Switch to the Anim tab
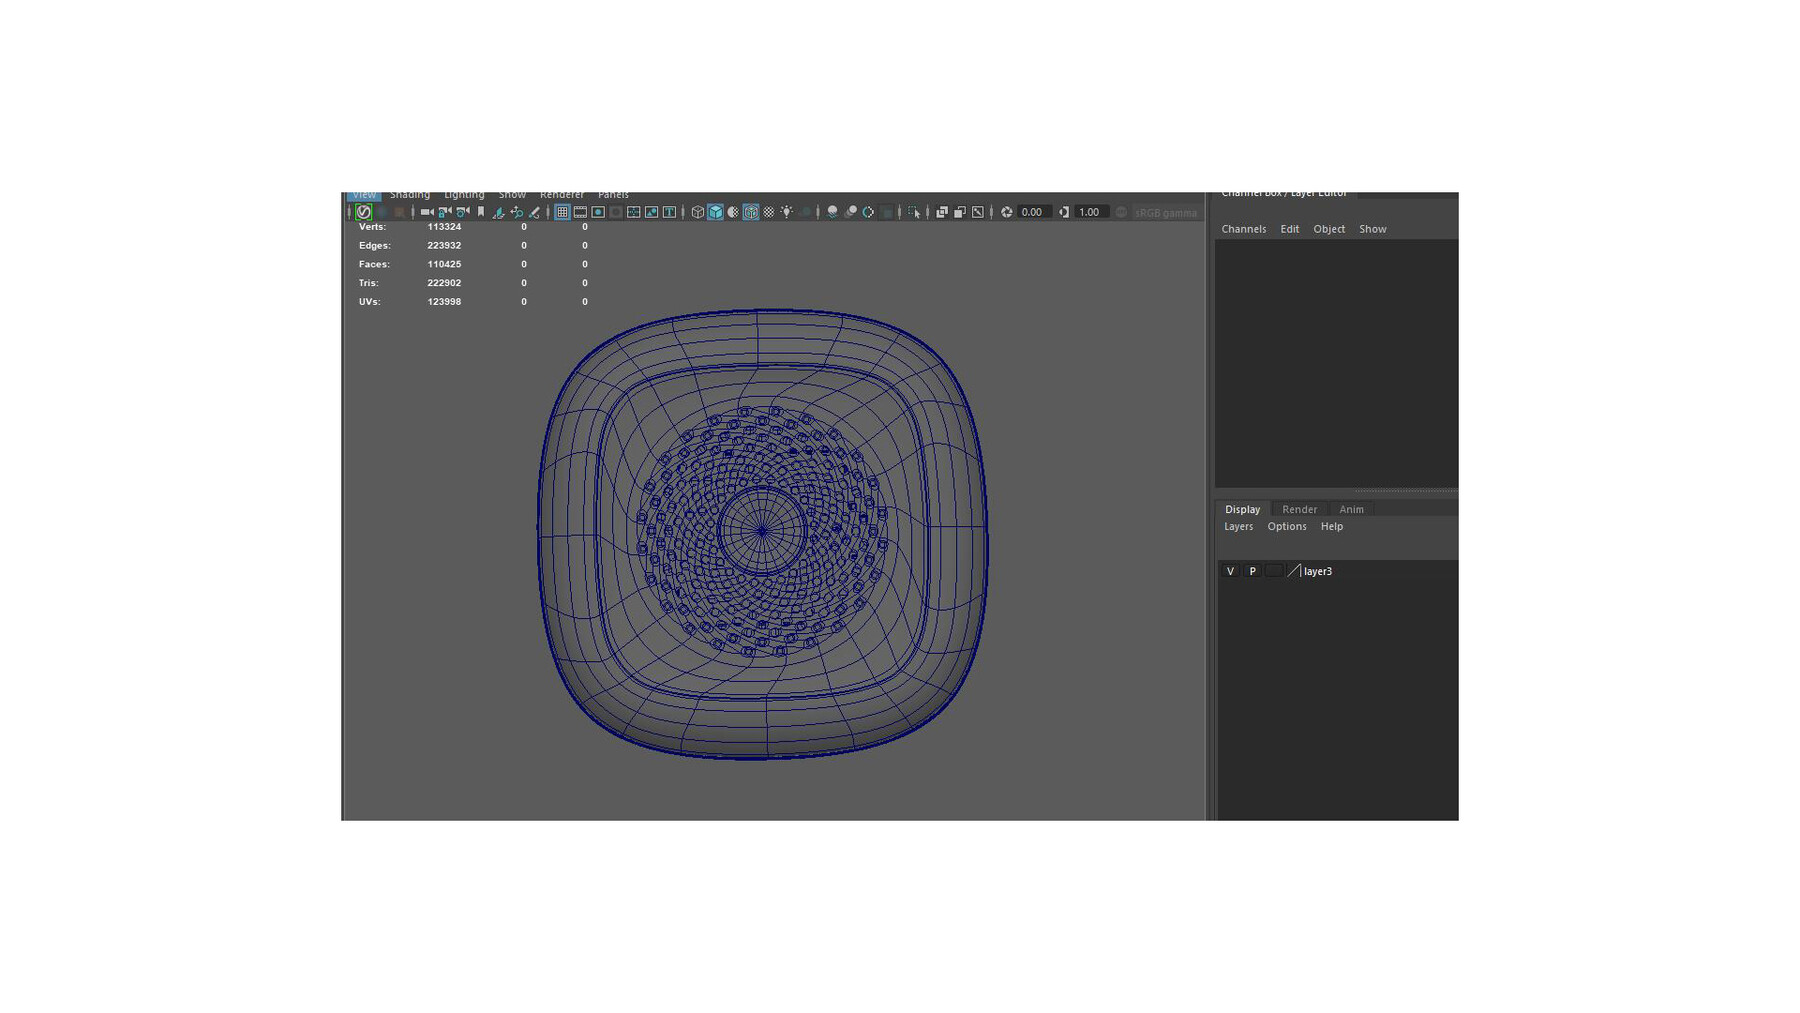The height and width of the screenshot is (1013, 1800). (1352, 509)
